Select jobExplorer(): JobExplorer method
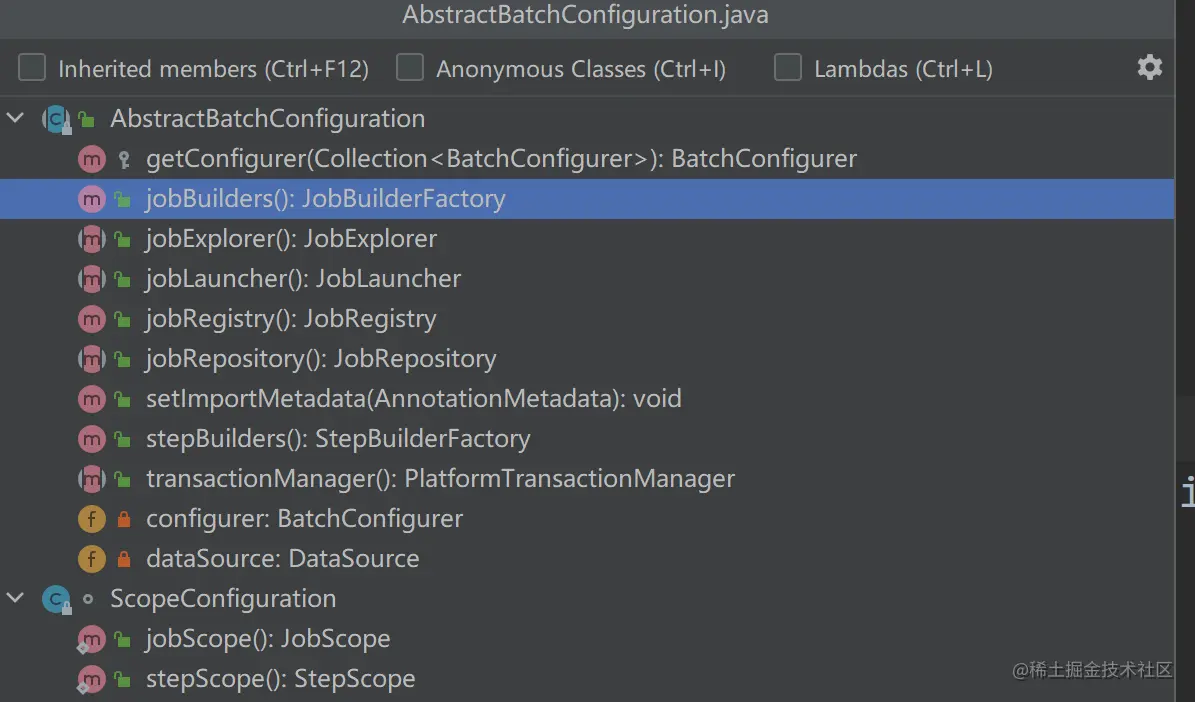 click(291, 239)
